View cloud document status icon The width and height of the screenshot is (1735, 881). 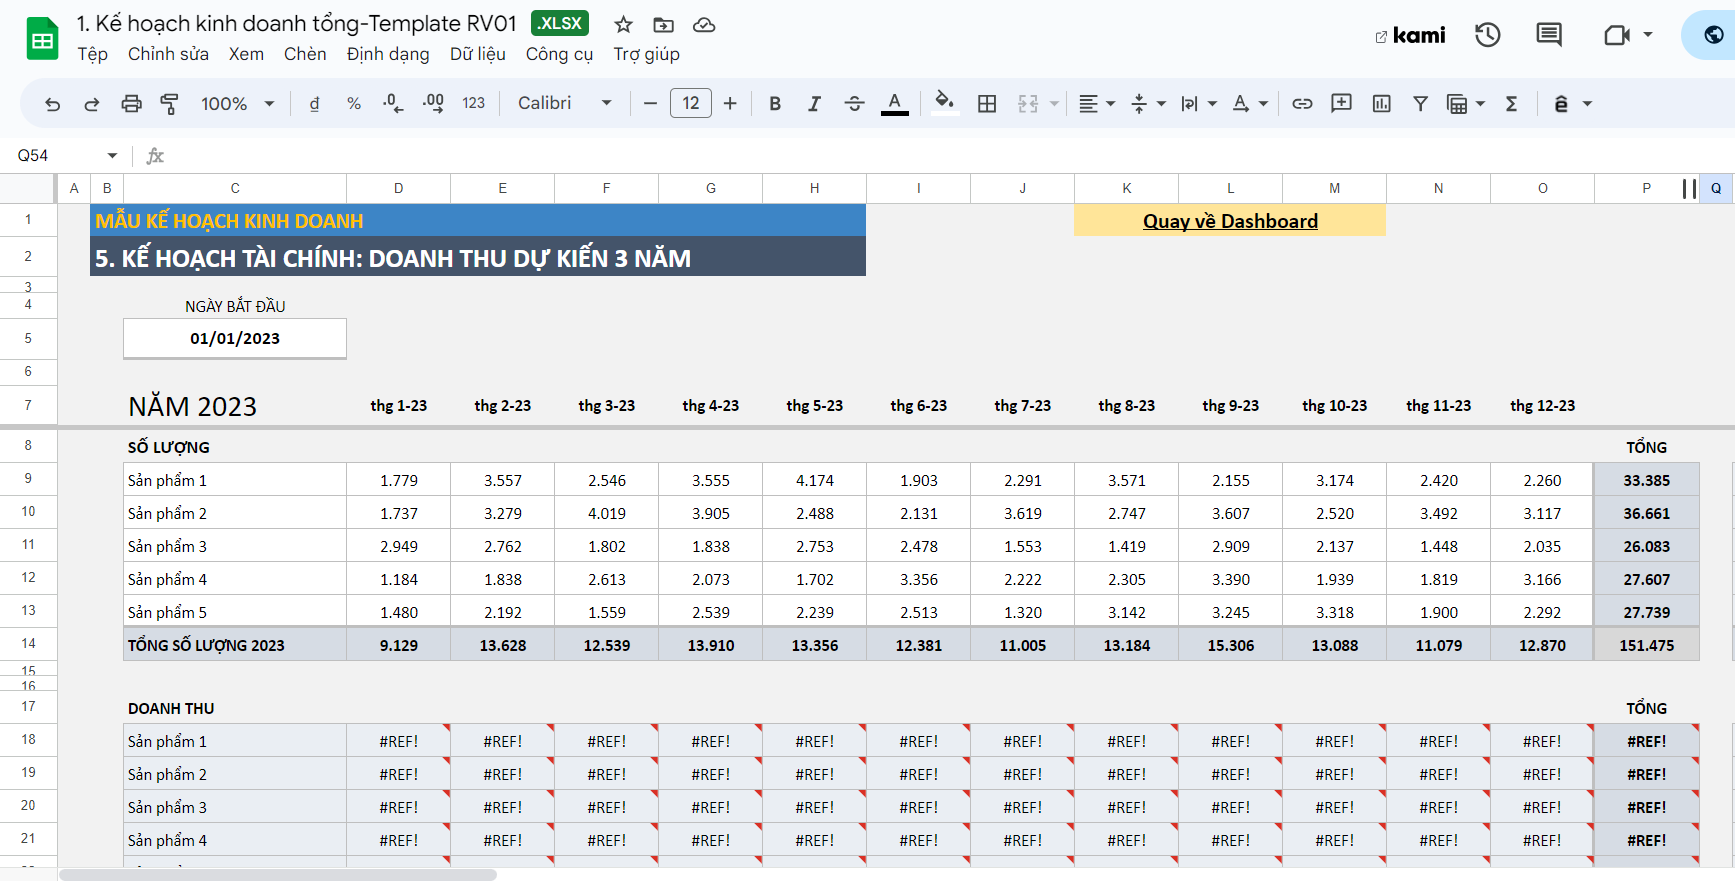click(704, 25)
